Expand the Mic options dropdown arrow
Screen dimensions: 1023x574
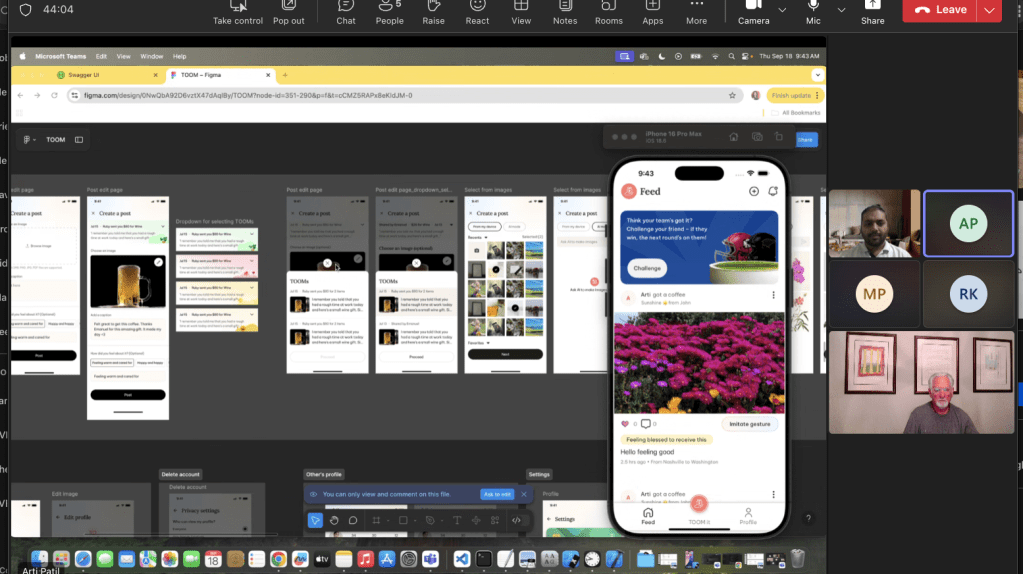pyautogui.click(x=841, y=10)
